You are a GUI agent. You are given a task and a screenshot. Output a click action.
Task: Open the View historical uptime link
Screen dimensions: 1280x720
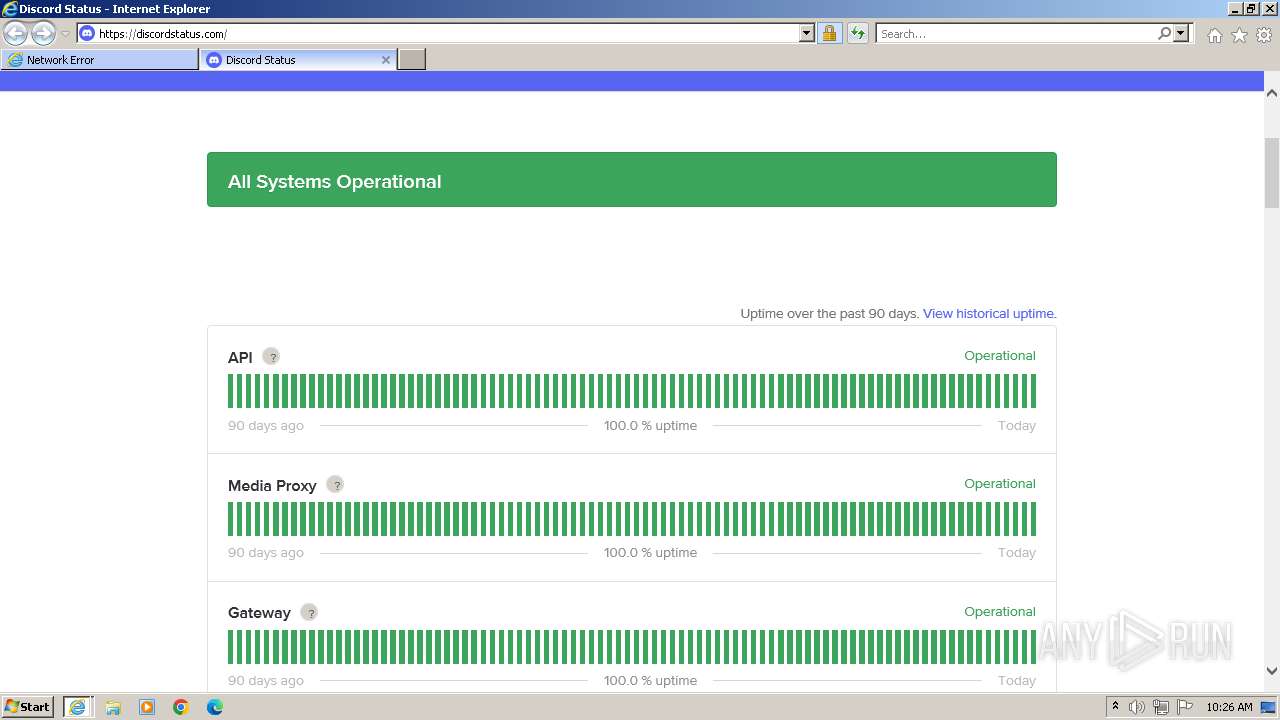point(989,313)
